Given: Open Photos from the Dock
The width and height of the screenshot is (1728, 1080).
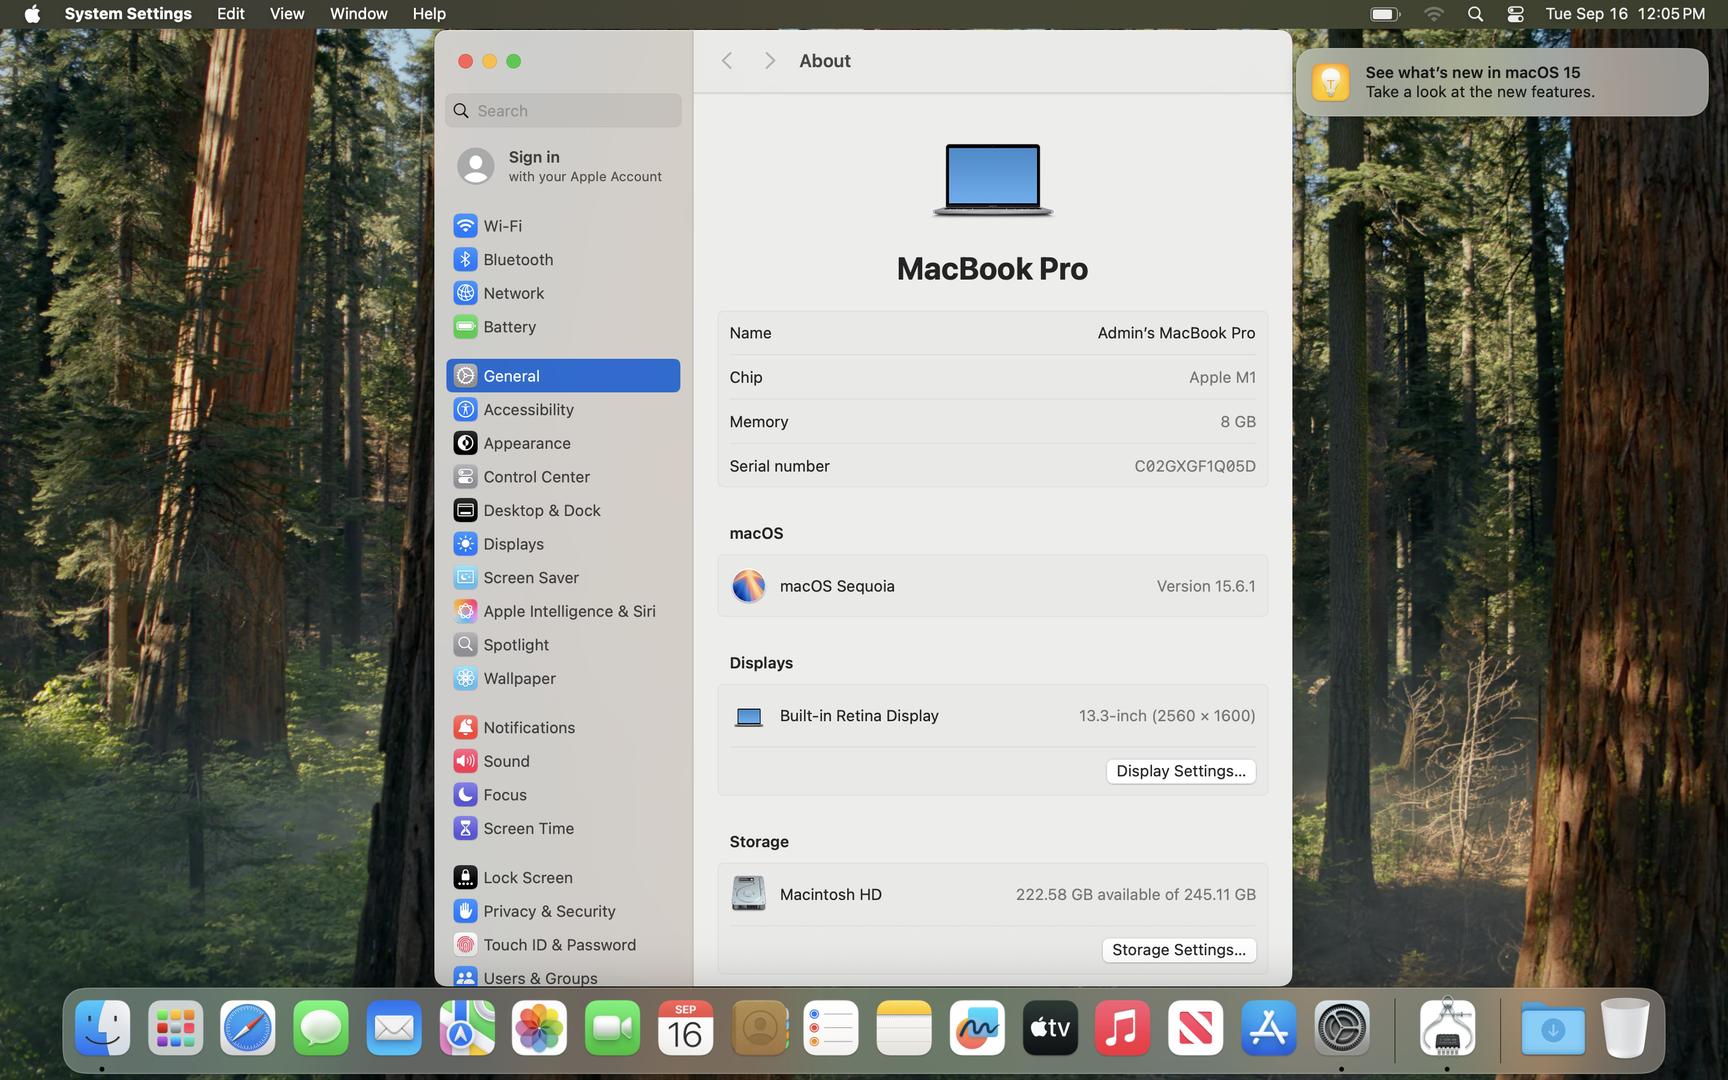Looking at the screenshot, I should click(539, 1028).
